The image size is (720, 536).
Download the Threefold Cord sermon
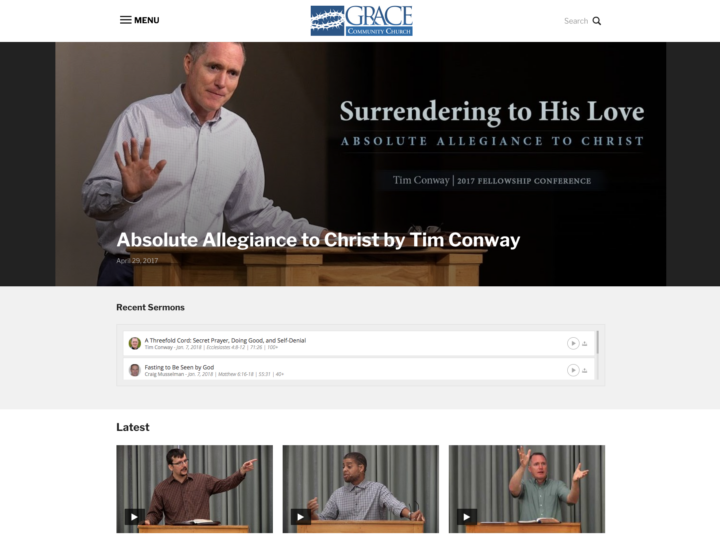pyautogui.click(x=585, y=344)
